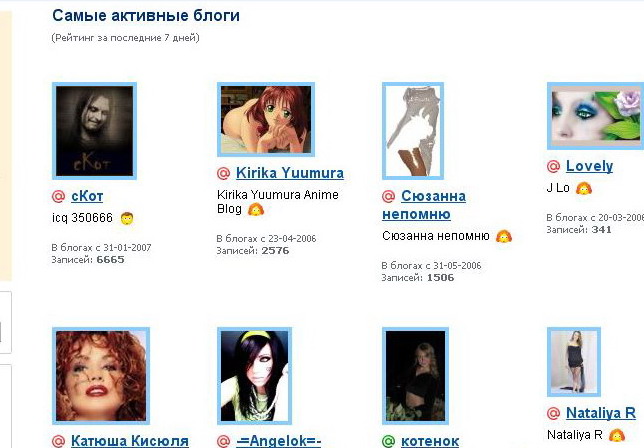Click the anime girl avatar of Kirika Yuumura

pyautogui.click(x=266, y=119)
